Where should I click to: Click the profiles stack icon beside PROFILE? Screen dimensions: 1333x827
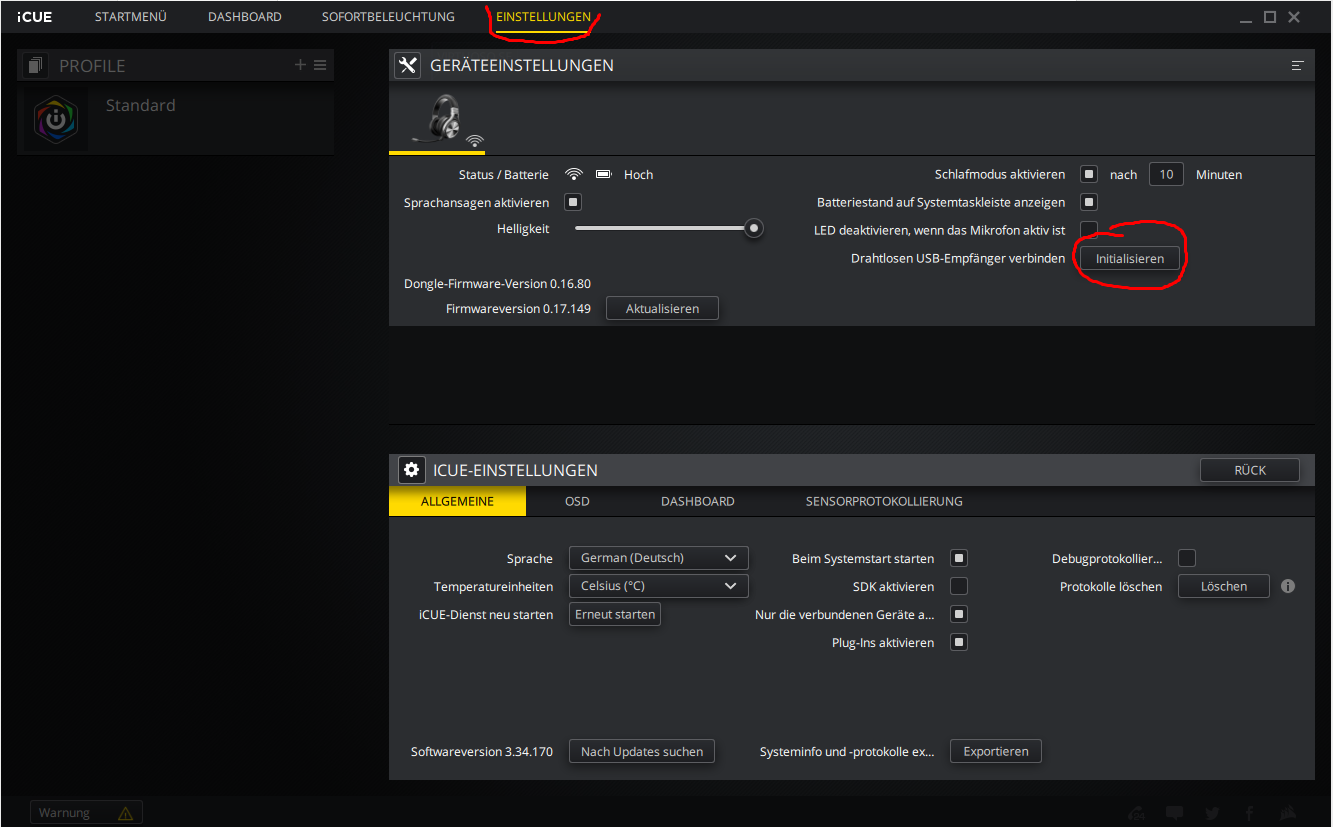36,66
